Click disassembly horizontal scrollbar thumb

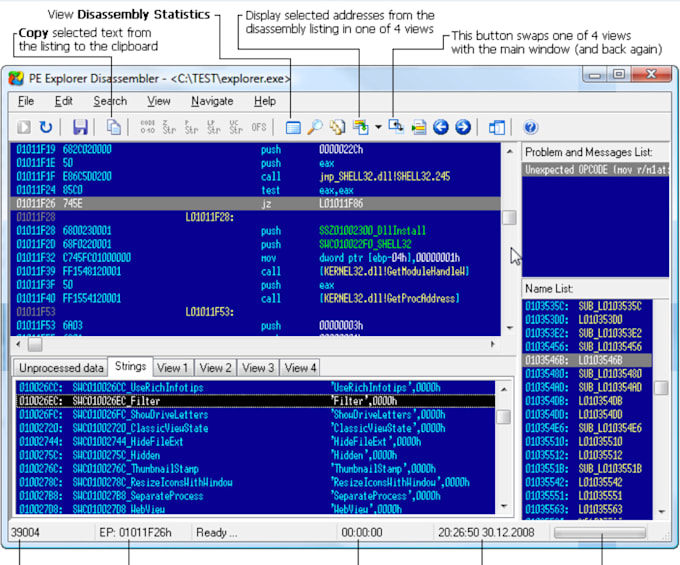pos(35,345)
